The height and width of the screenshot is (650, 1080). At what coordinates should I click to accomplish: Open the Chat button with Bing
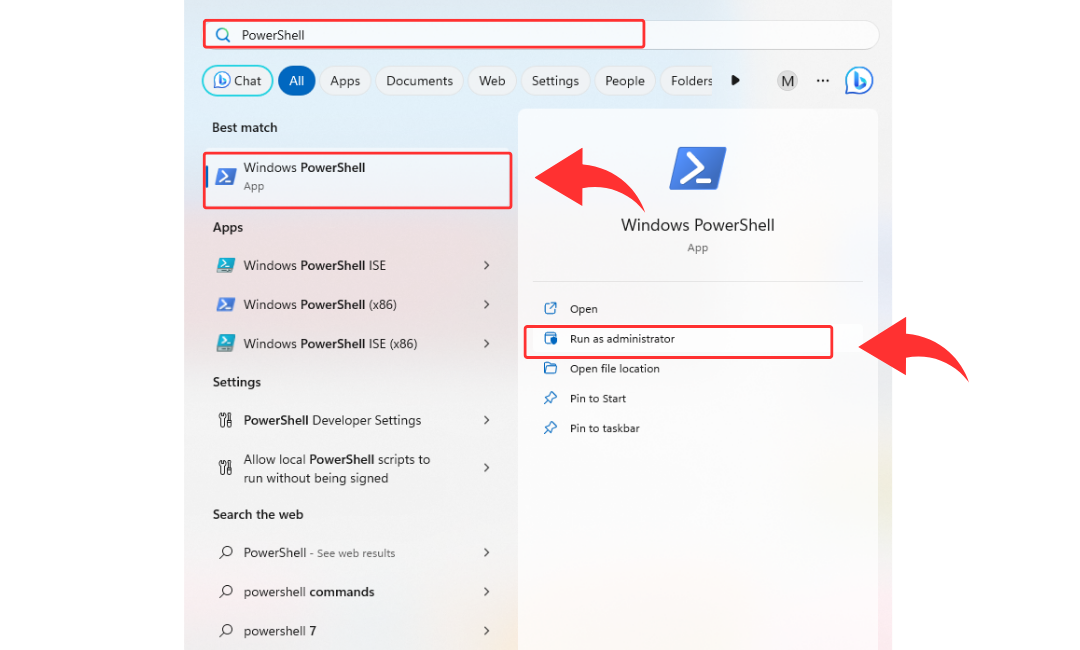238,81
